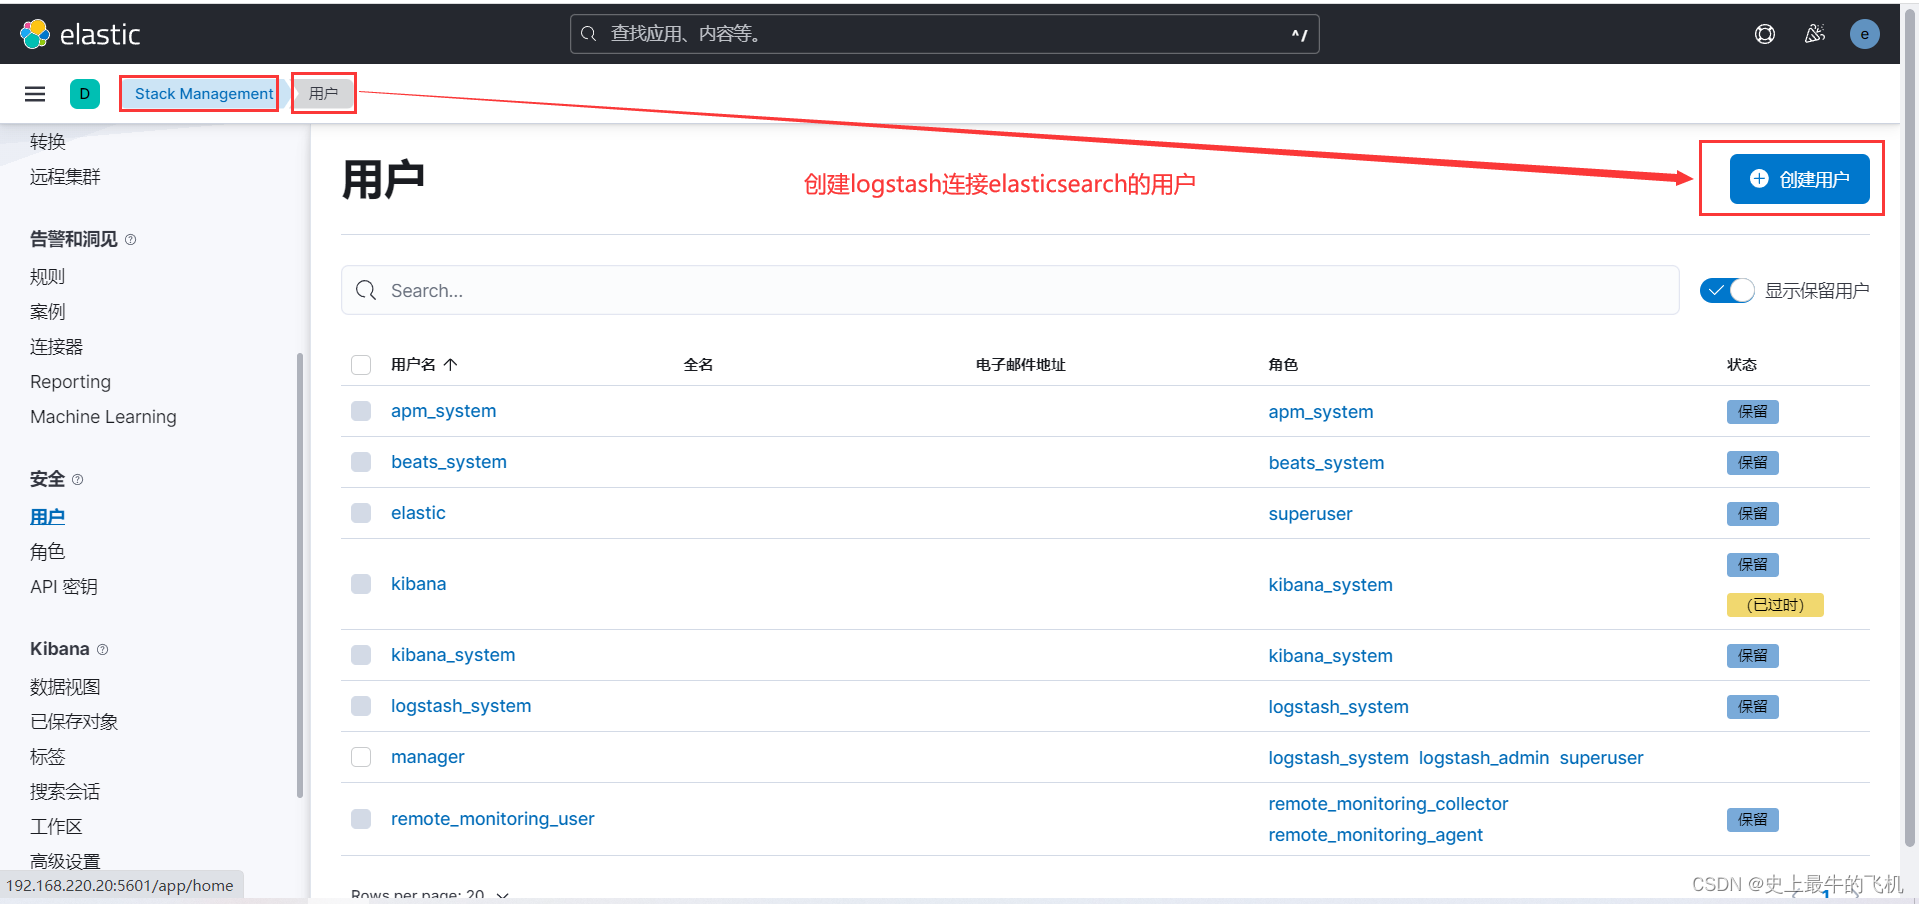Click the 全名 column header
Screen dimensions: 1919x904
tap(698, 365)
